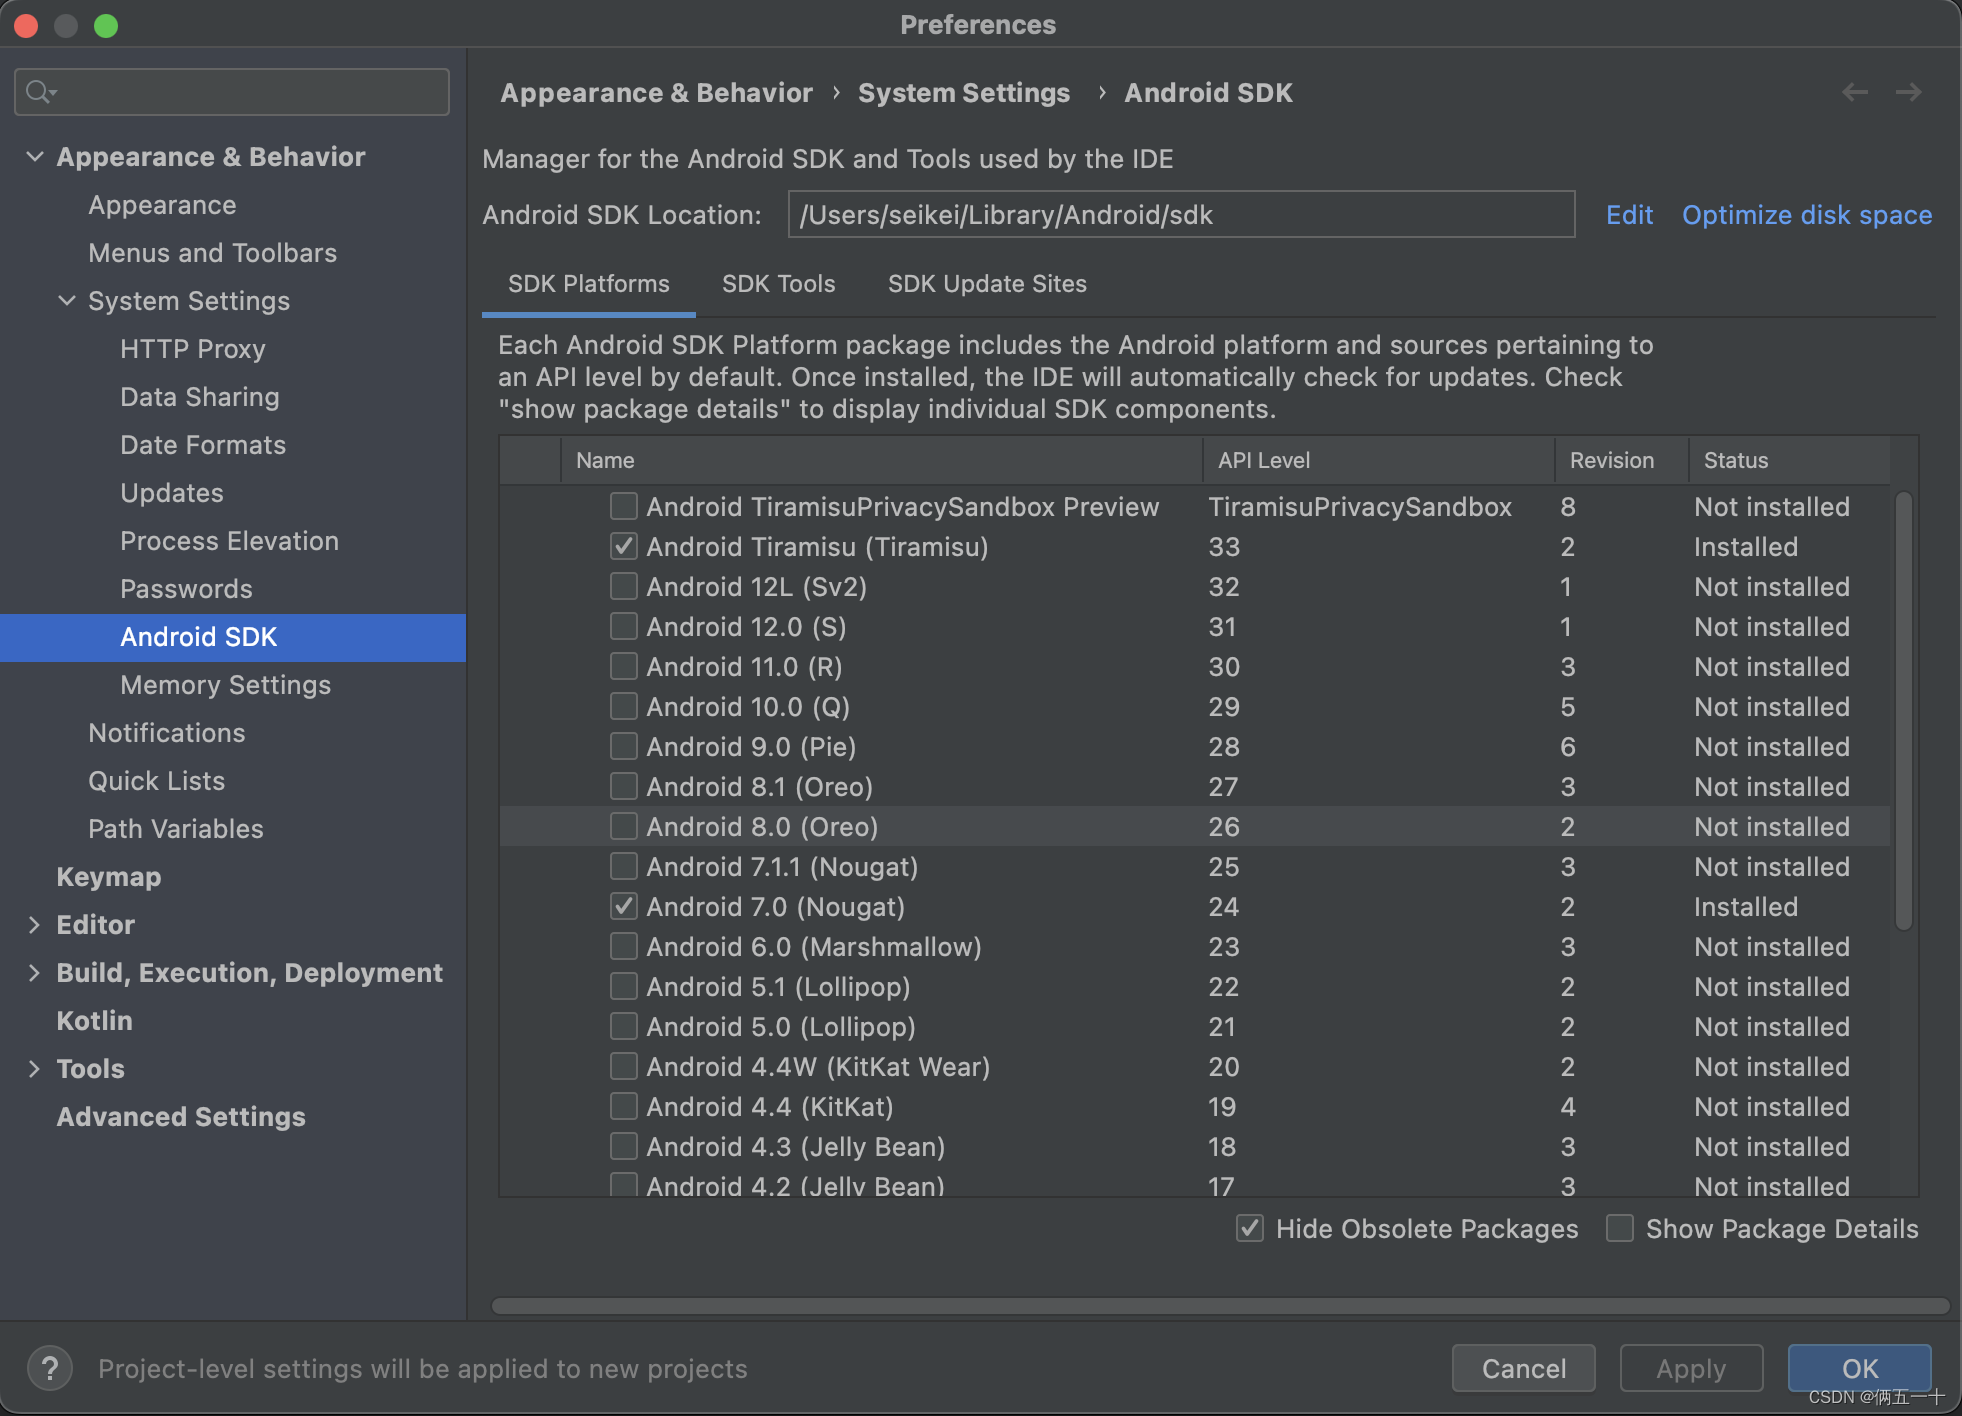Open Date Formats settings
The image size is (1962, 1416).
203,445
